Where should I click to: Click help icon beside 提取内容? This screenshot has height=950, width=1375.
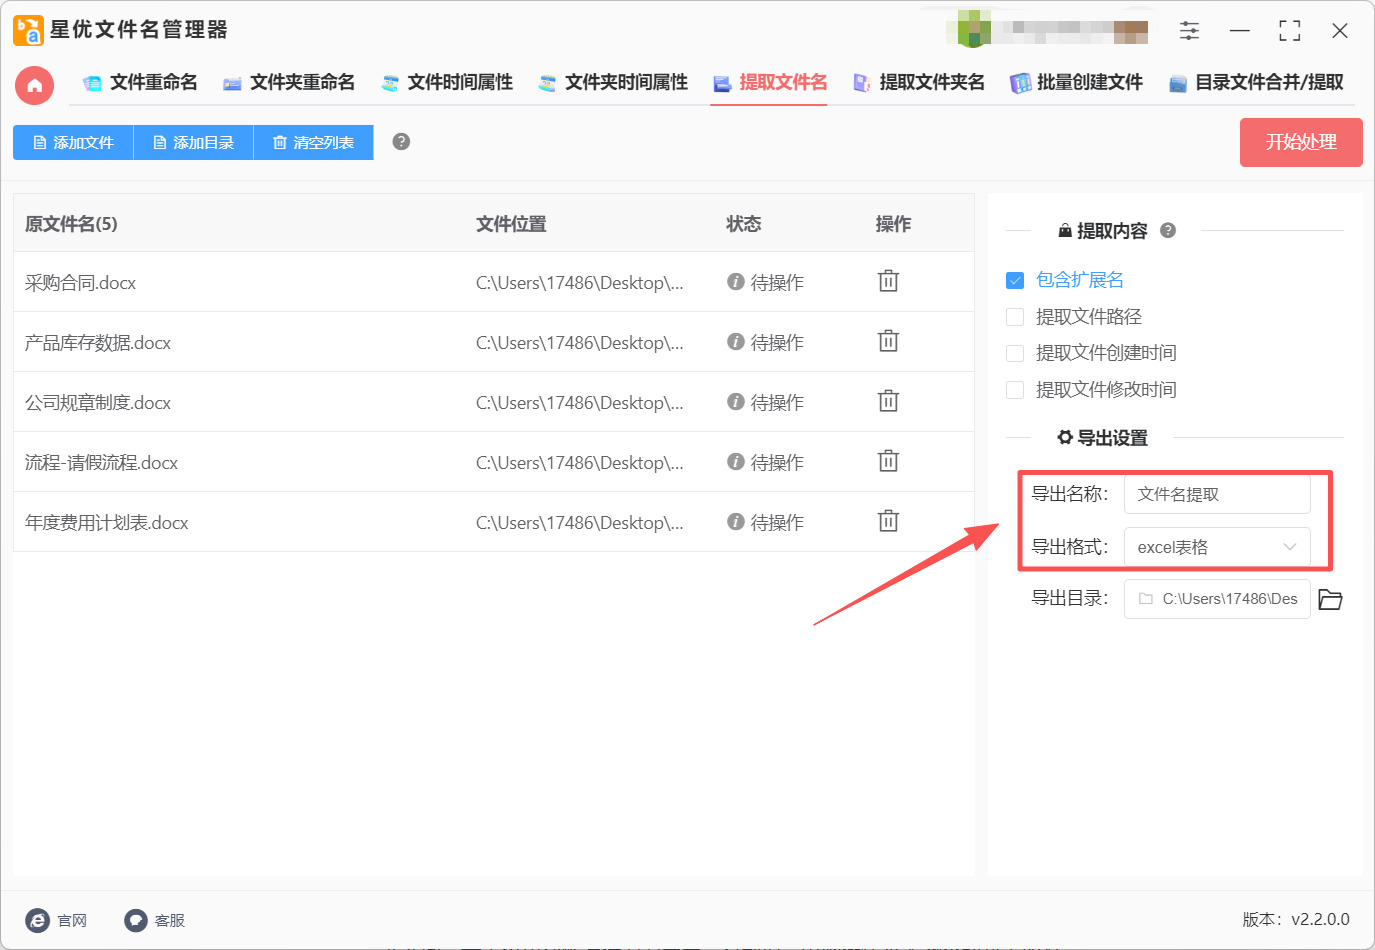pos(1168,231)
